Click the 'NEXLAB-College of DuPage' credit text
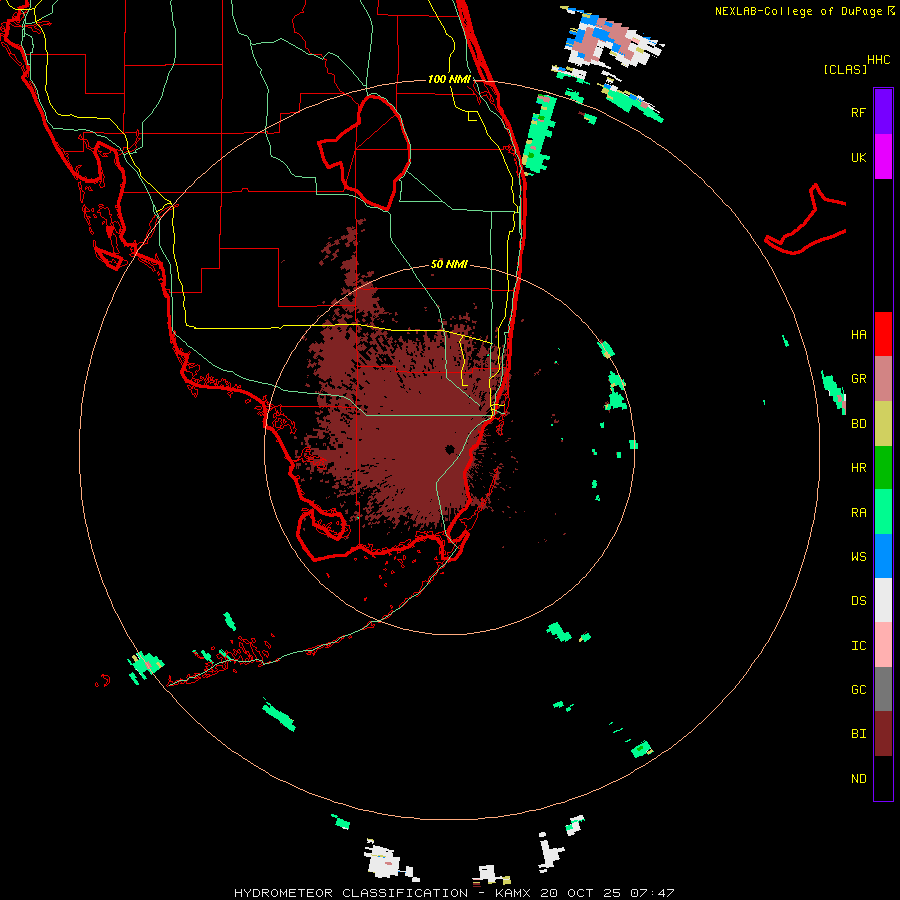This screenshot has width=900, height=900. tap(800, 11)
